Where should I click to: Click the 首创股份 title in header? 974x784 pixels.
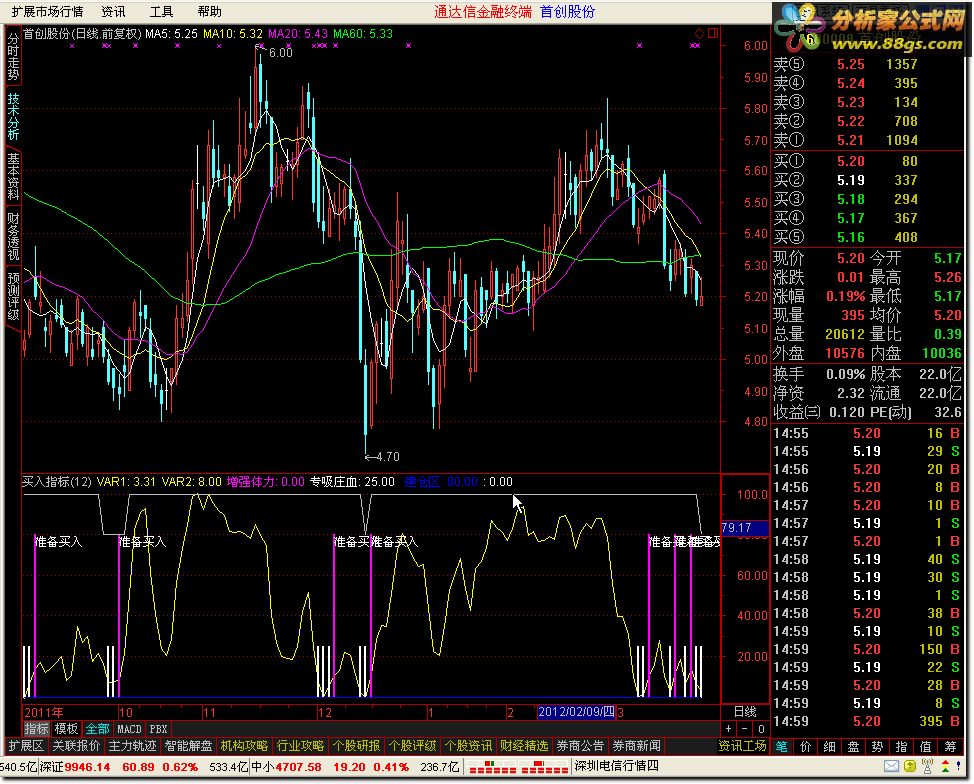(567, 12)
